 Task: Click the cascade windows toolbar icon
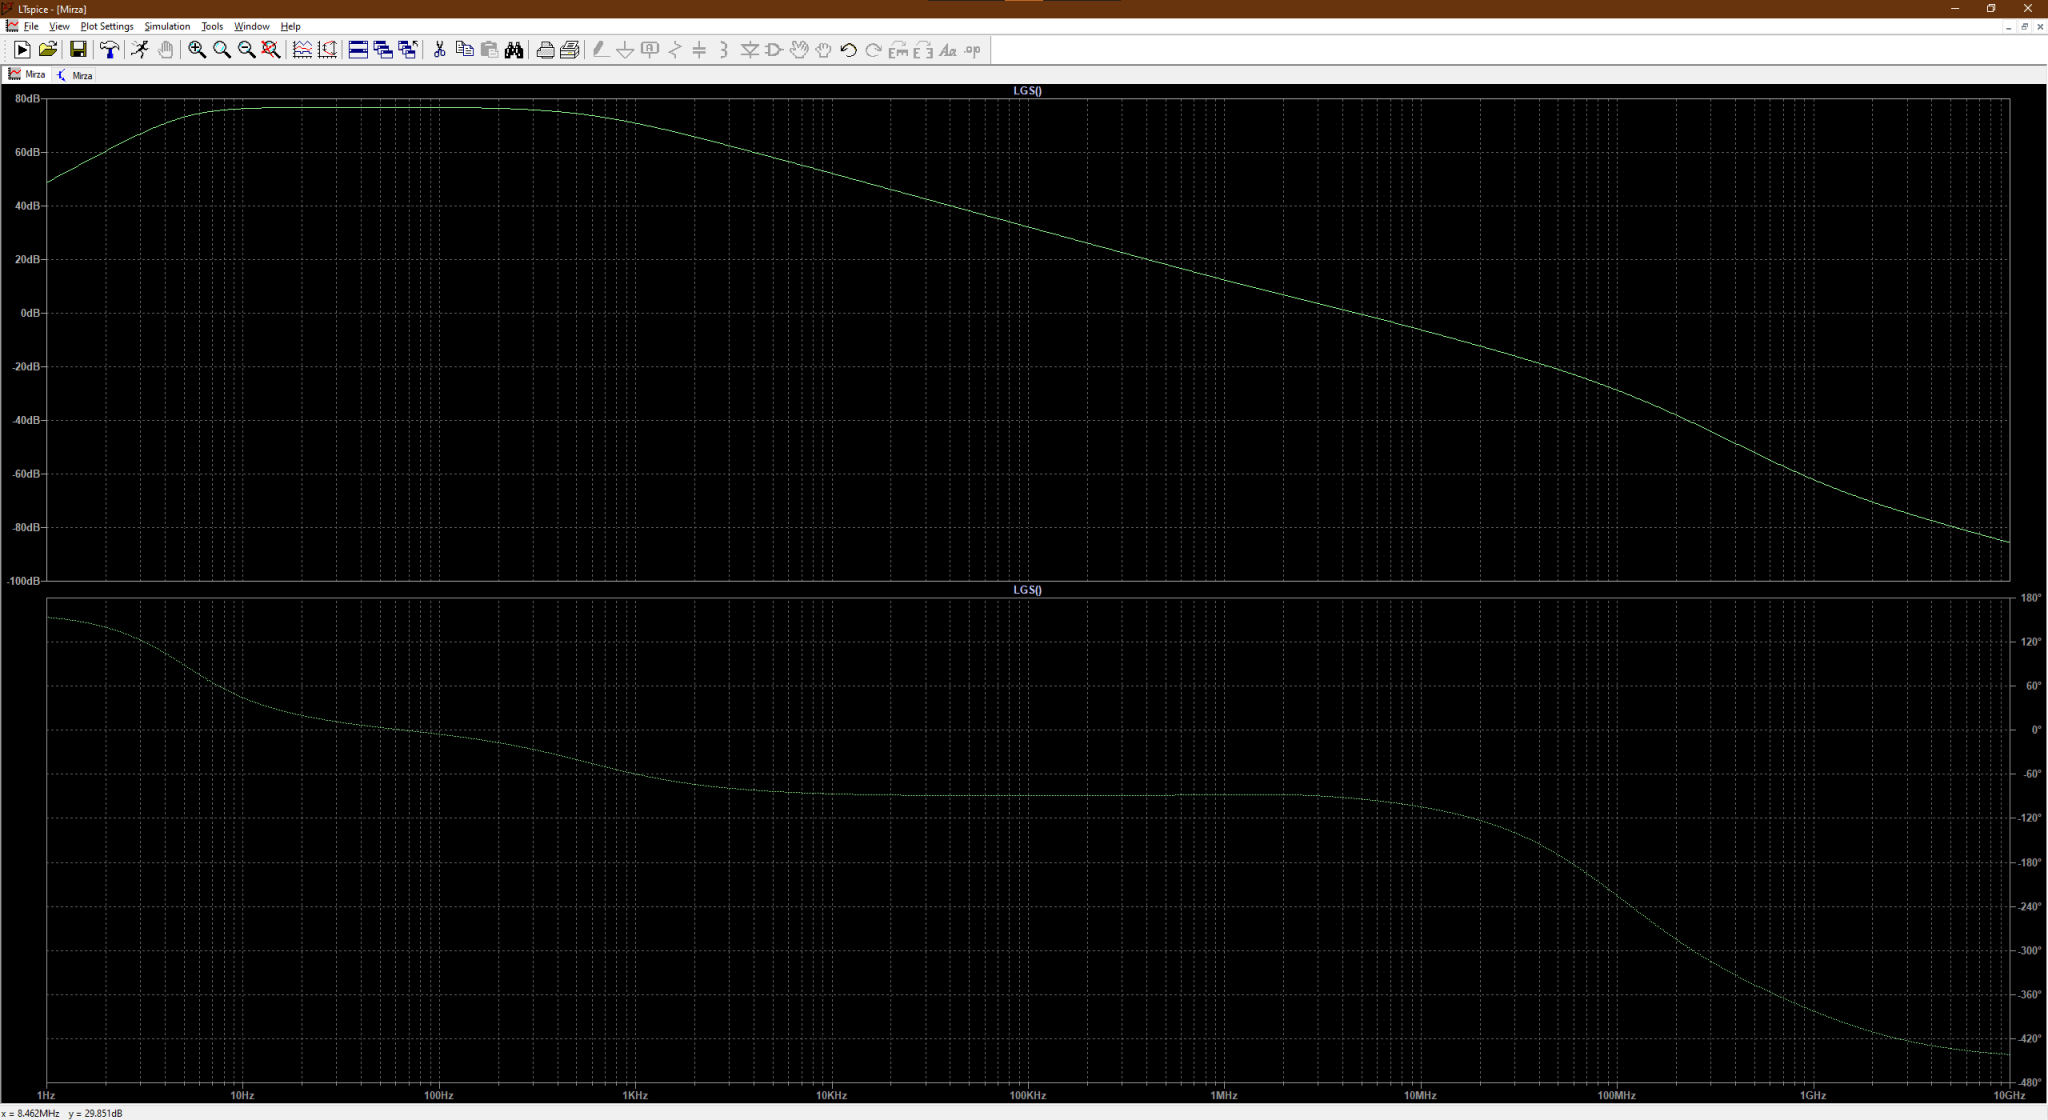pyautogui.click(x=383, y=50)
